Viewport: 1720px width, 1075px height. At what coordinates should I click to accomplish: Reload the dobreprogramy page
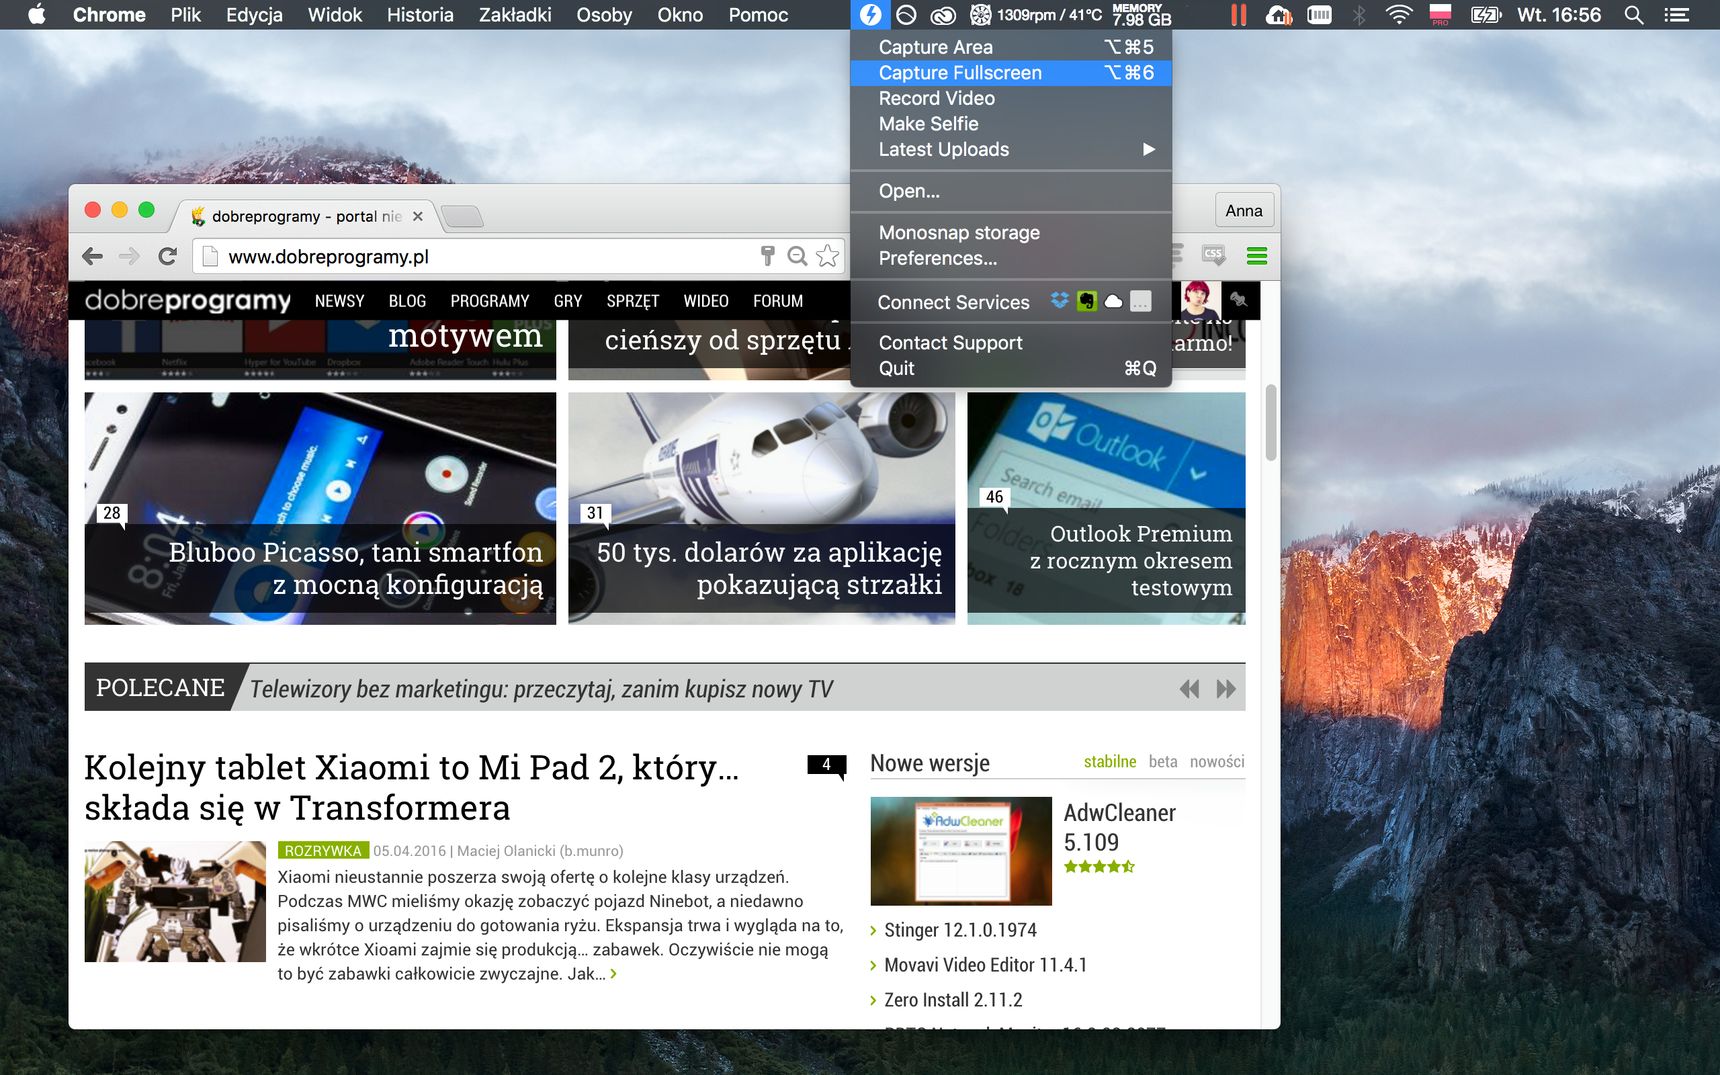click(x=168, y=256)
